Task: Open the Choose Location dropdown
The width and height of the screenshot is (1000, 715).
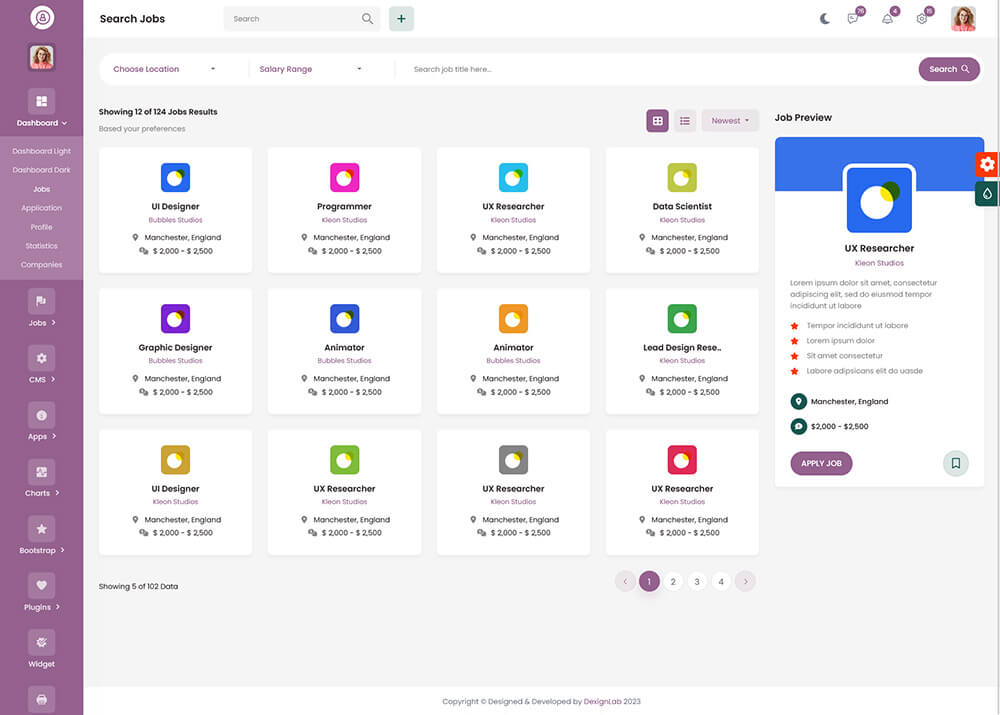Action: pyautogui.click(x=164, y=69)
